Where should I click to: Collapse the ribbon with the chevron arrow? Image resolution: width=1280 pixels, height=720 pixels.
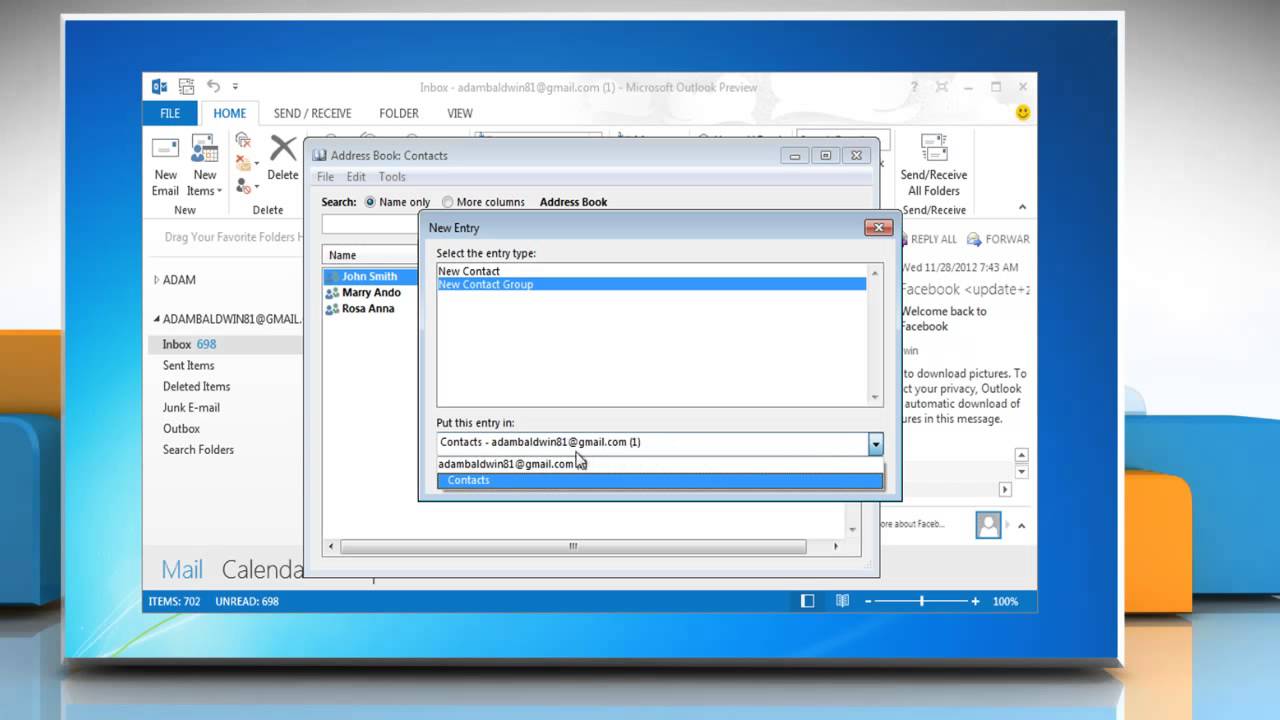(x=1022, y=207)
